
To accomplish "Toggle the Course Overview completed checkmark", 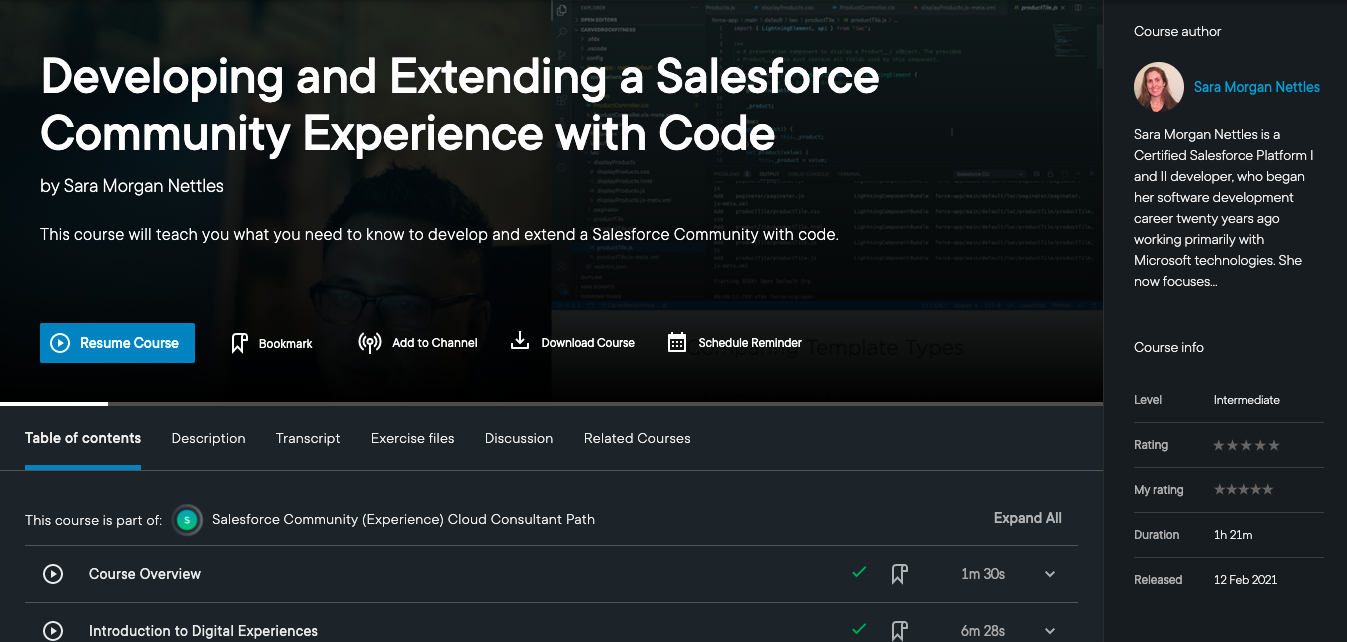I will [x=858, y=573].
